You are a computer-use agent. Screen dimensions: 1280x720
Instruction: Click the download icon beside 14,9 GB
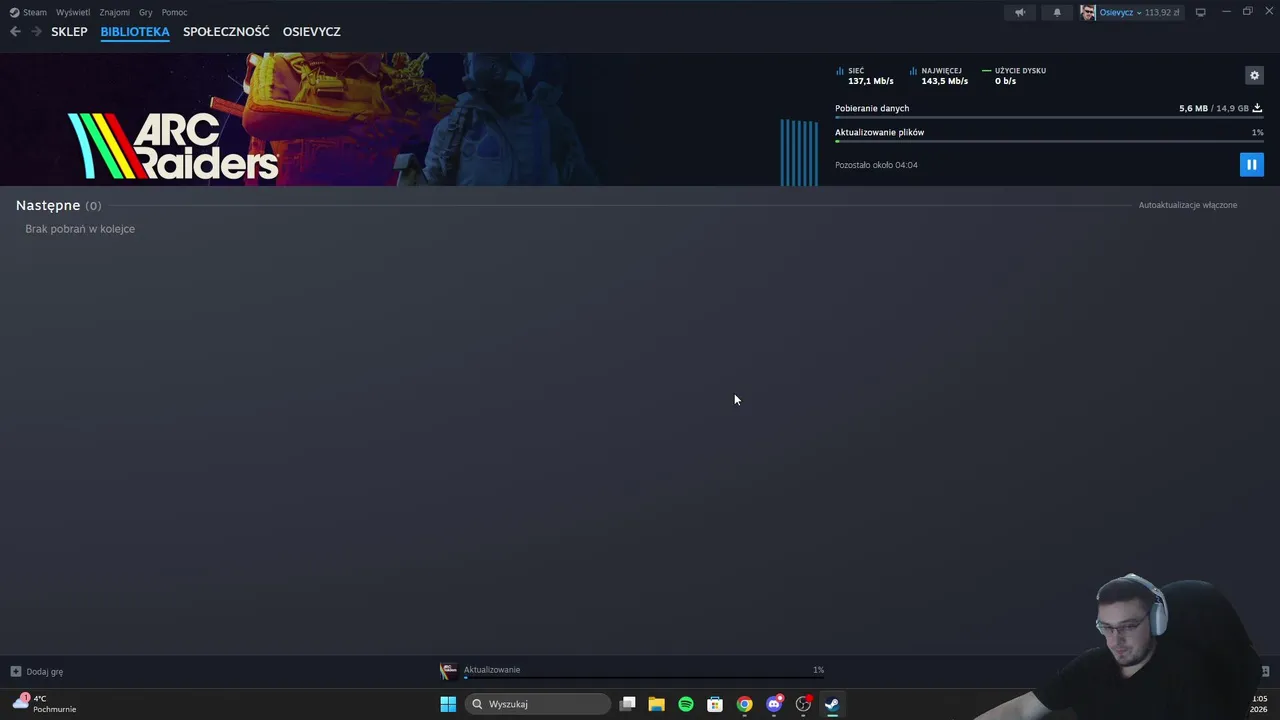[1257, 108]
